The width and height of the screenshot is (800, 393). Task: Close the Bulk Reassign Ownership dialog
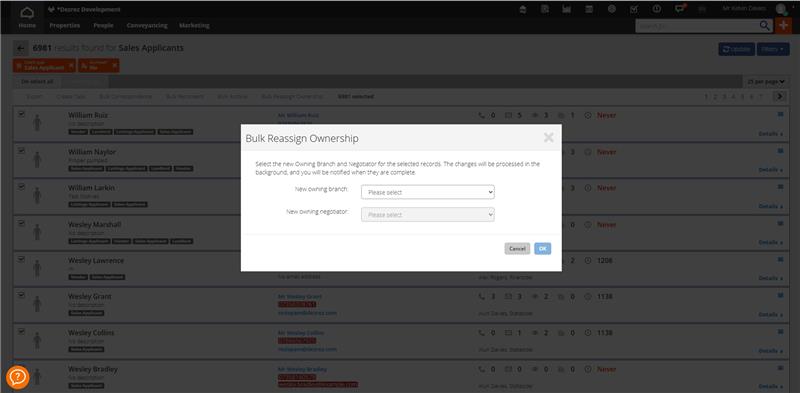(548, 137)
